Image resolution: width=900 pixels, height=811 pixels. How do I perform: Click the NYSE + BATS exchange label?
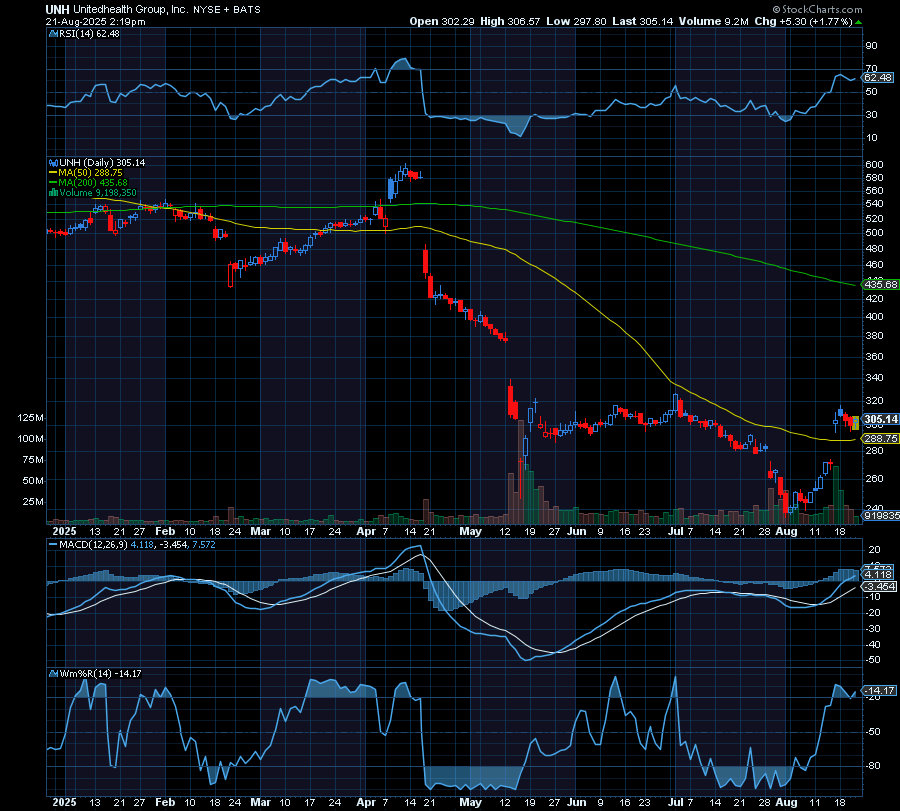(x=227, y=10)
